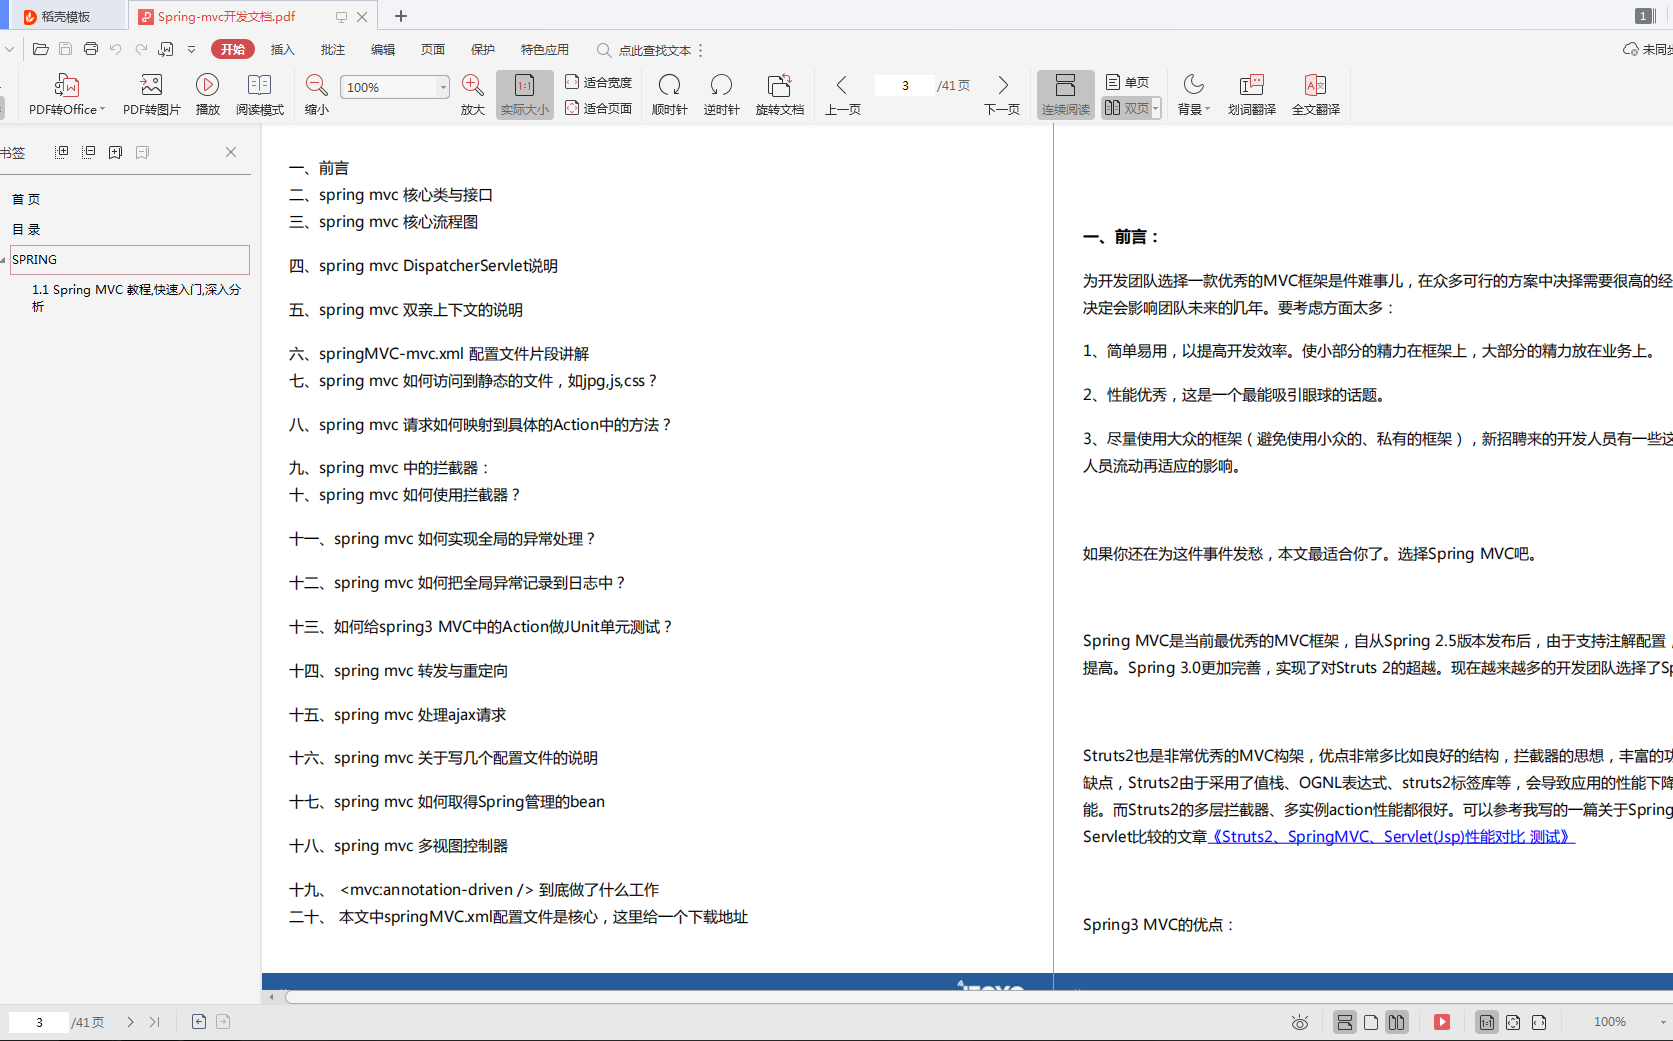Image resolution: width=1673 pixels, height=1041 pixels.
Task: Go to next page with 下一页
Action: [1002, 95]
